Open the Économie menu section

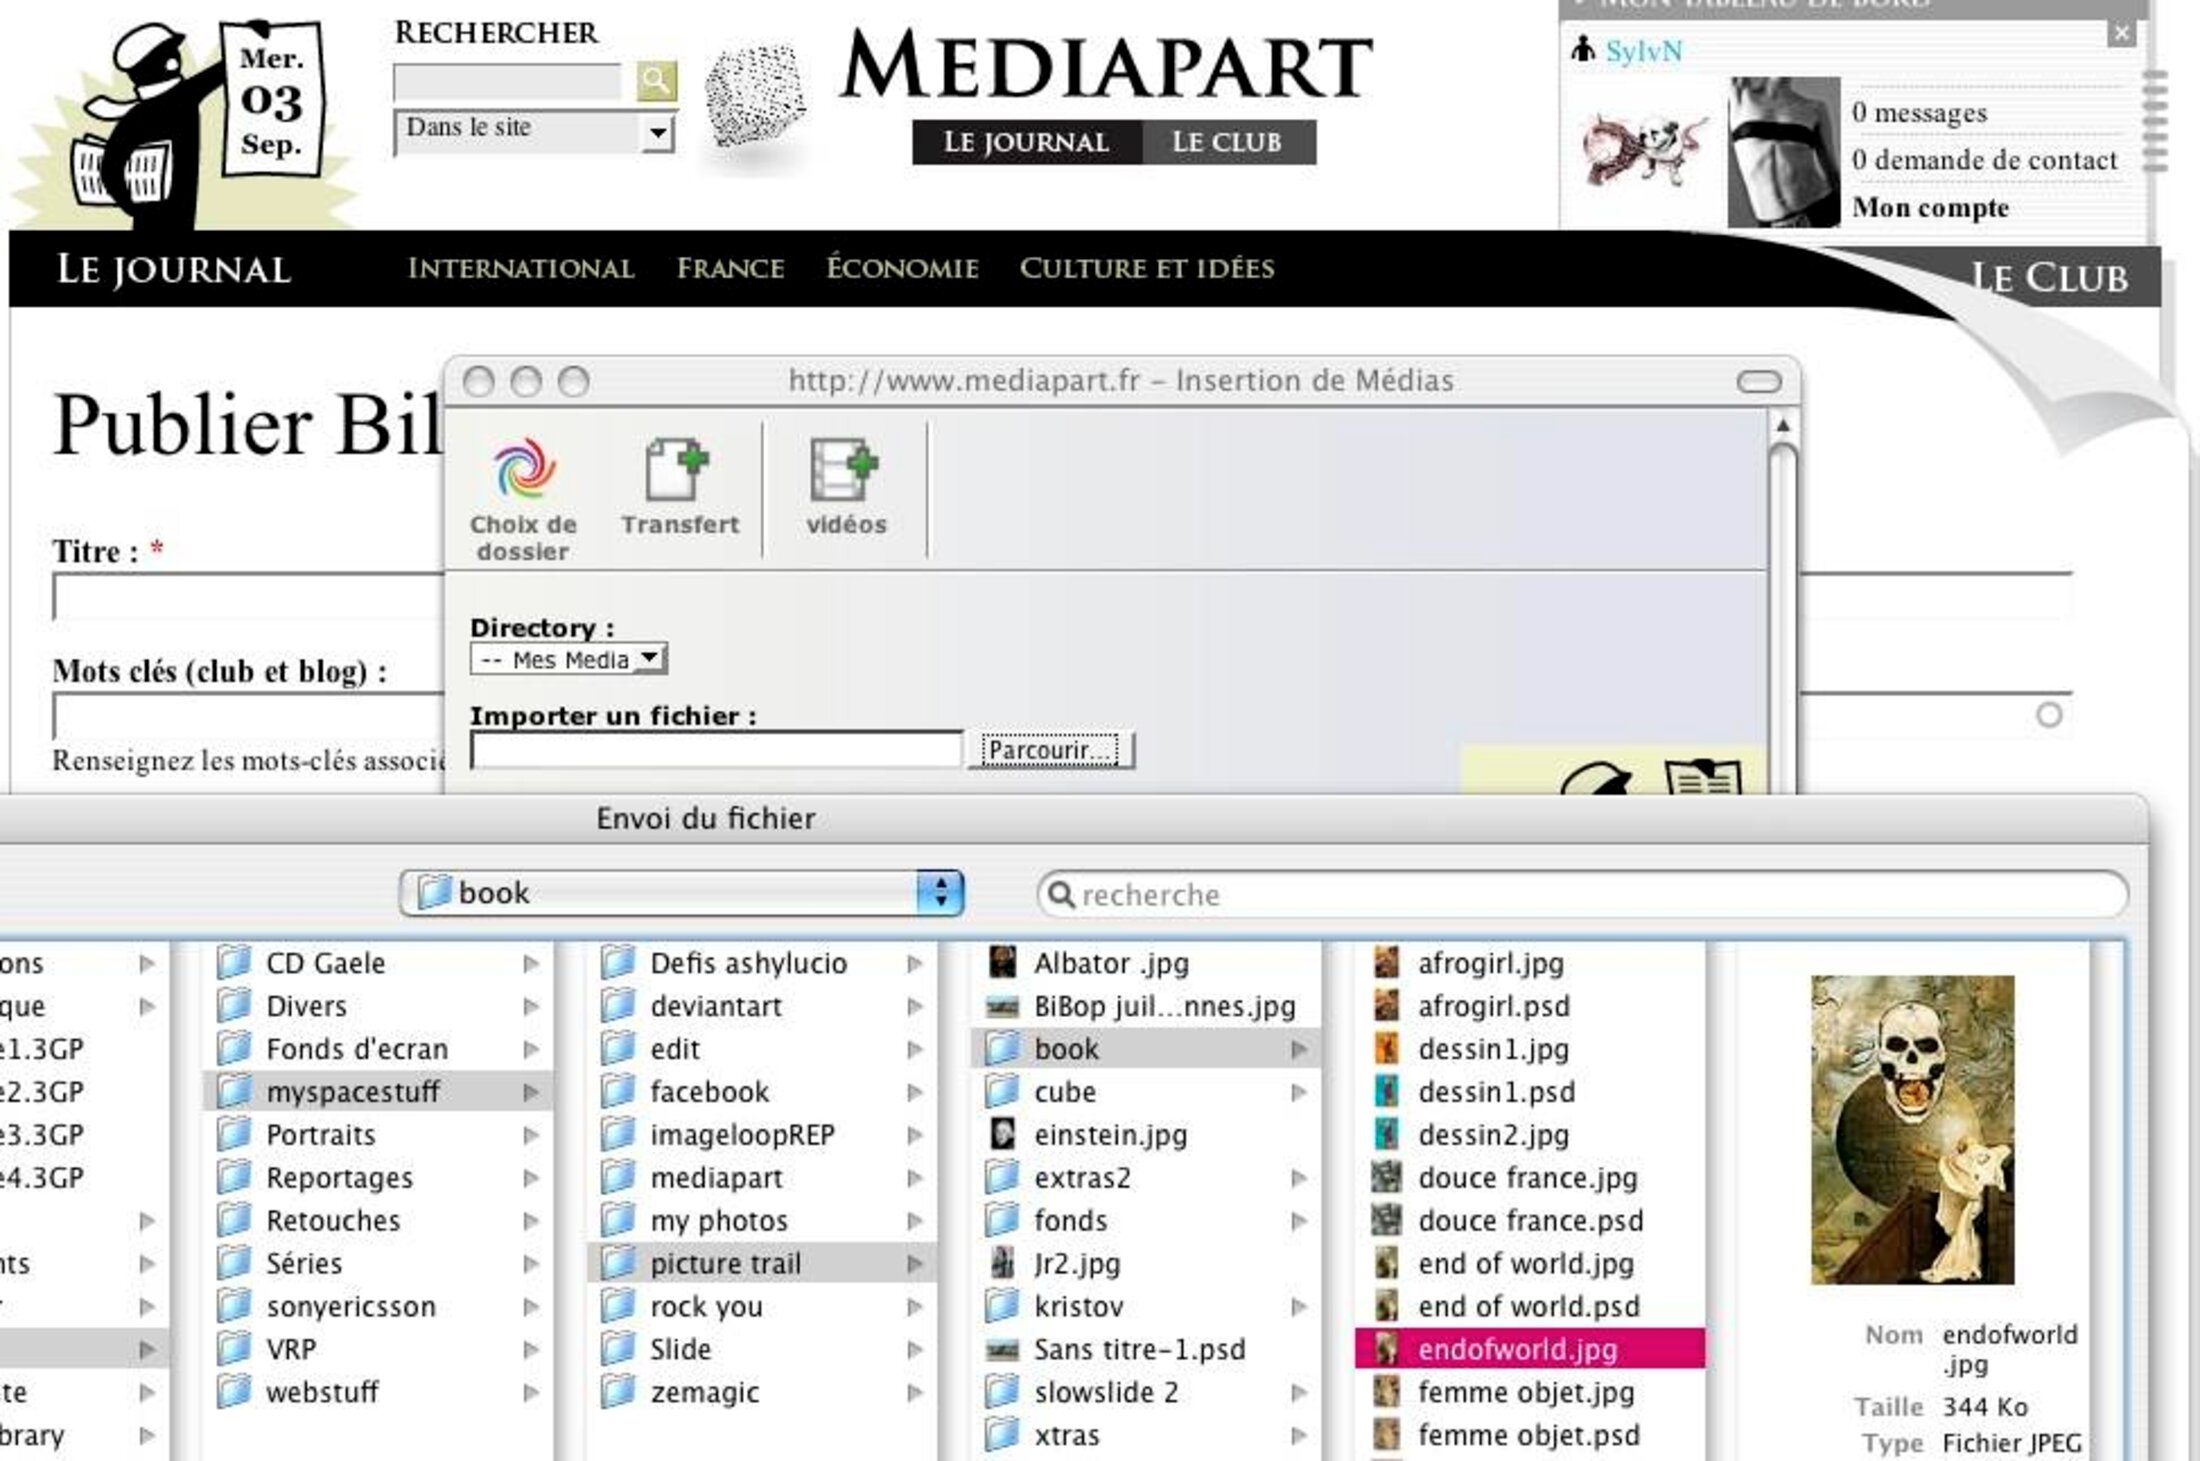pyautogui.click(x=902, y=268)
